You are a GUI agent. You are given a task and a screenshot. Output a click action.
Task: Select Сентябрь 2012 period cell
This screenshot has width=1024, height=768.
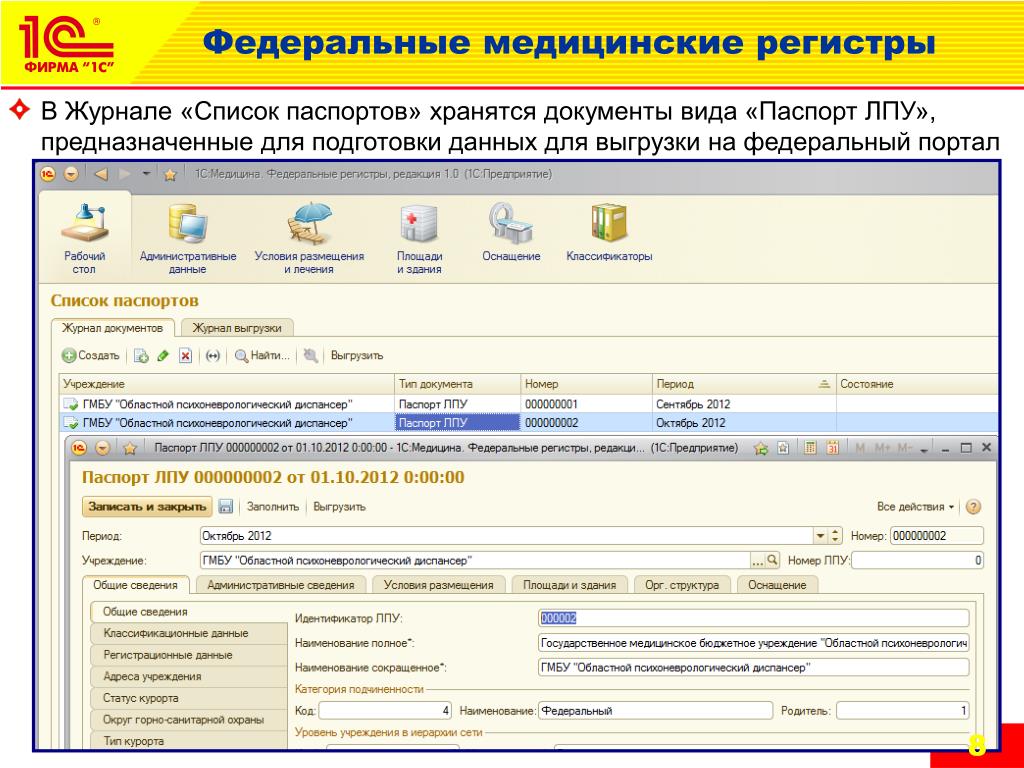[x=744, y=404]
